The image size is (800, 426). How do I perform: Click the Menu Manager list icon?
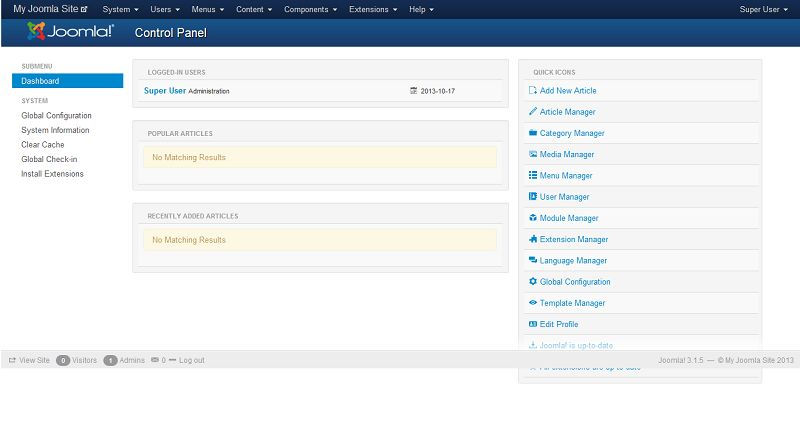532,176
